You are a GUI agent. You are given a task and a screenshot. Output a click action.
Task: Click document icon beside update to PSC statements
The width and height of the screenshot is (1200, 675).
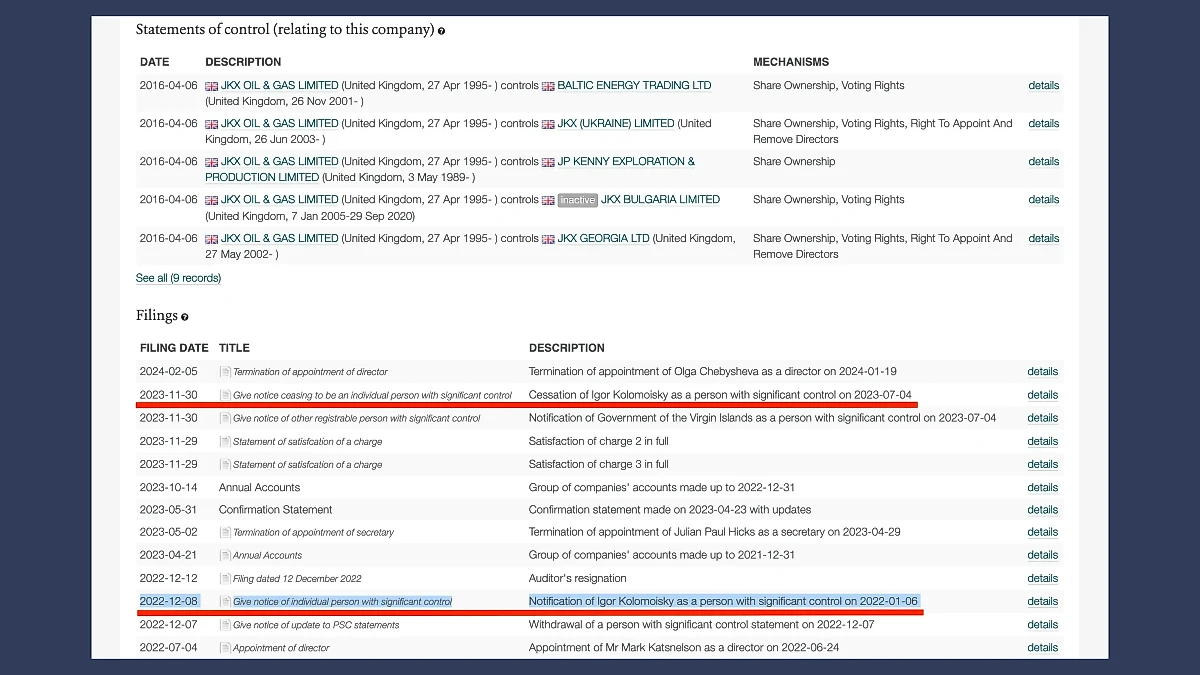point(225,625)
